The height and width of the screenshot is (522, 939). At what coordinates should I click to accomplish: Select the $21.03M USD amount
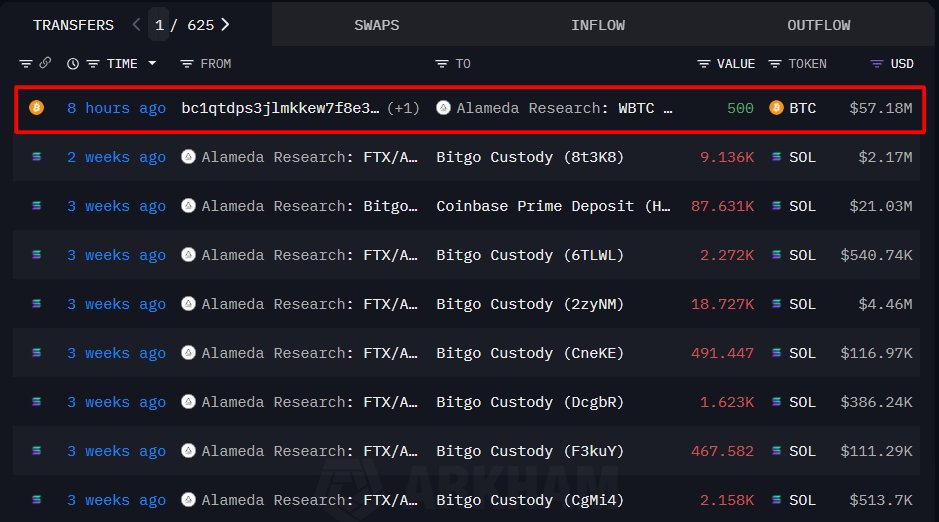880,207
